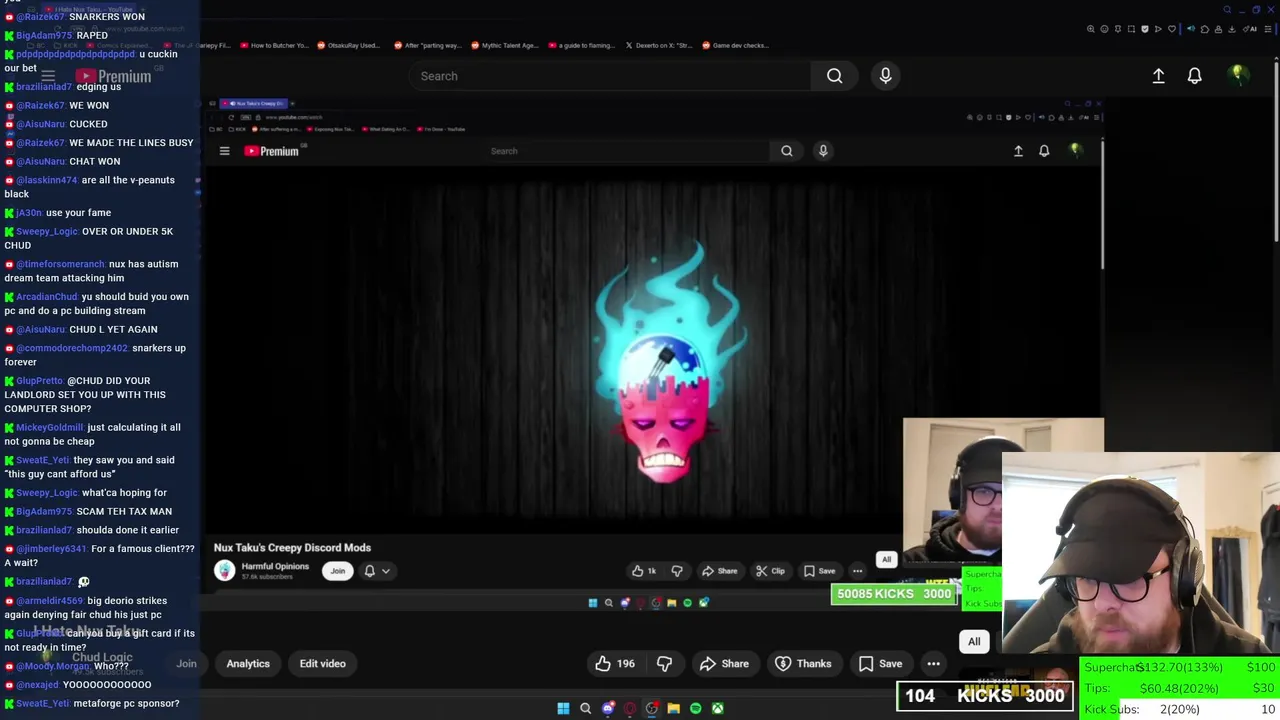The image size is (1280, 720).
Task: Open Spotify from the taskbar
Action: pos(695,708)
